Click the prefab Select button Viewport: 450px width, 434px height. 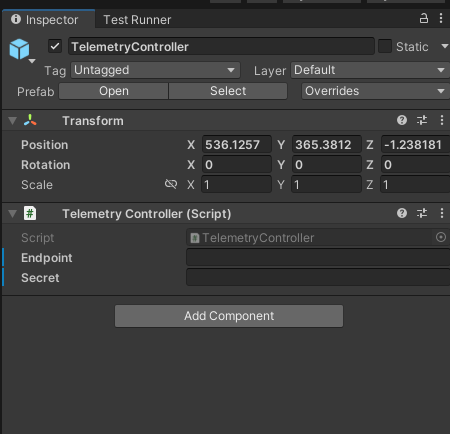[228, 91]
